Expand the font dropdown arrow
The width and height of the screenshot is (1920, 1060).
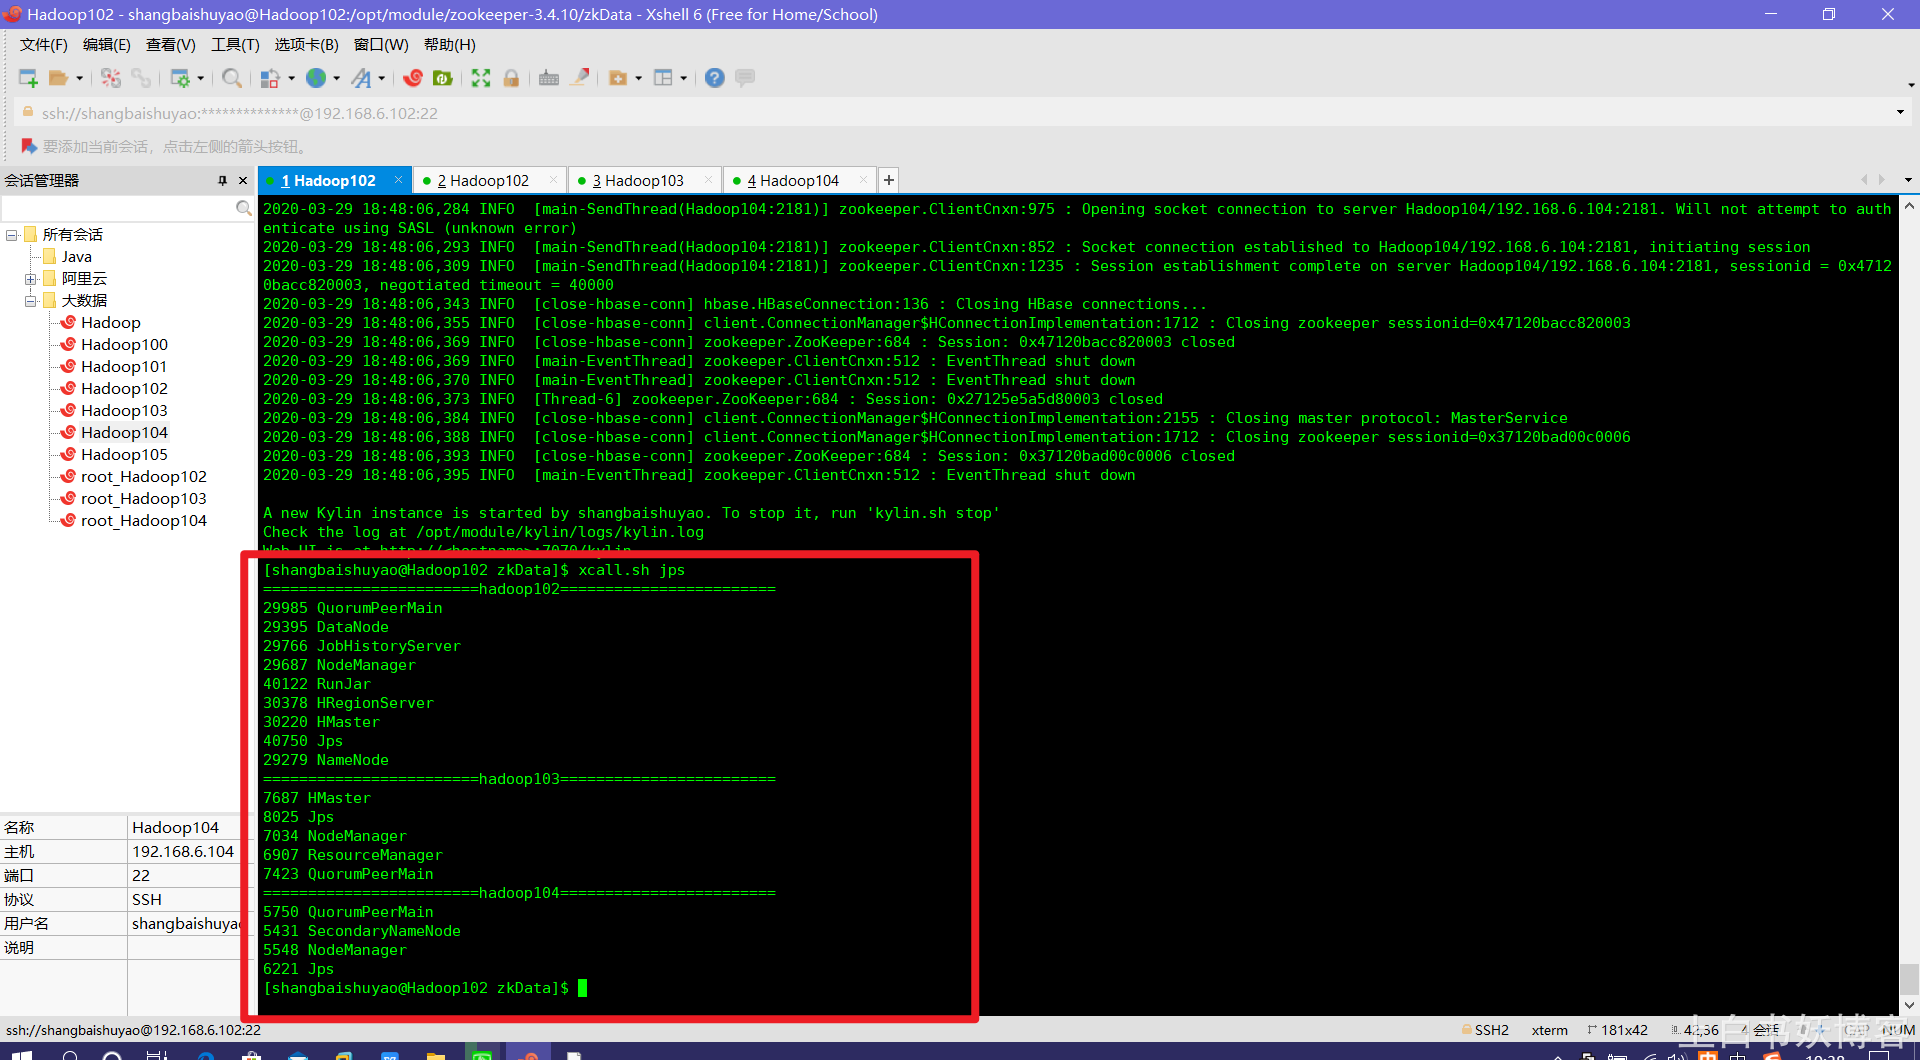coord(381,78)
